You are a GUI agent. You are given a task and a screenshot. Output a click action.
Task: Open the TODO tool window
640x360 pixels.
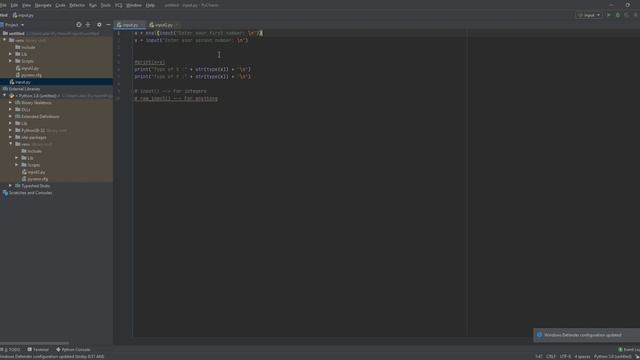(11, 350)
